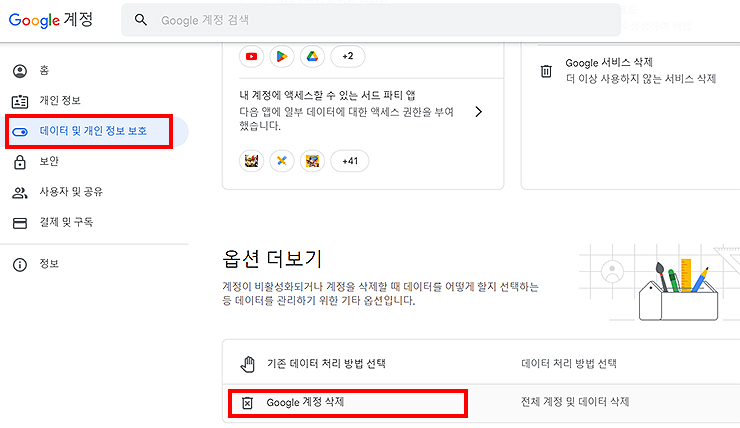The width and height of the screenshot is (740, 428).
Task: Click the hand icon for 기존 데이터 처리
Action: coord(248,364)
